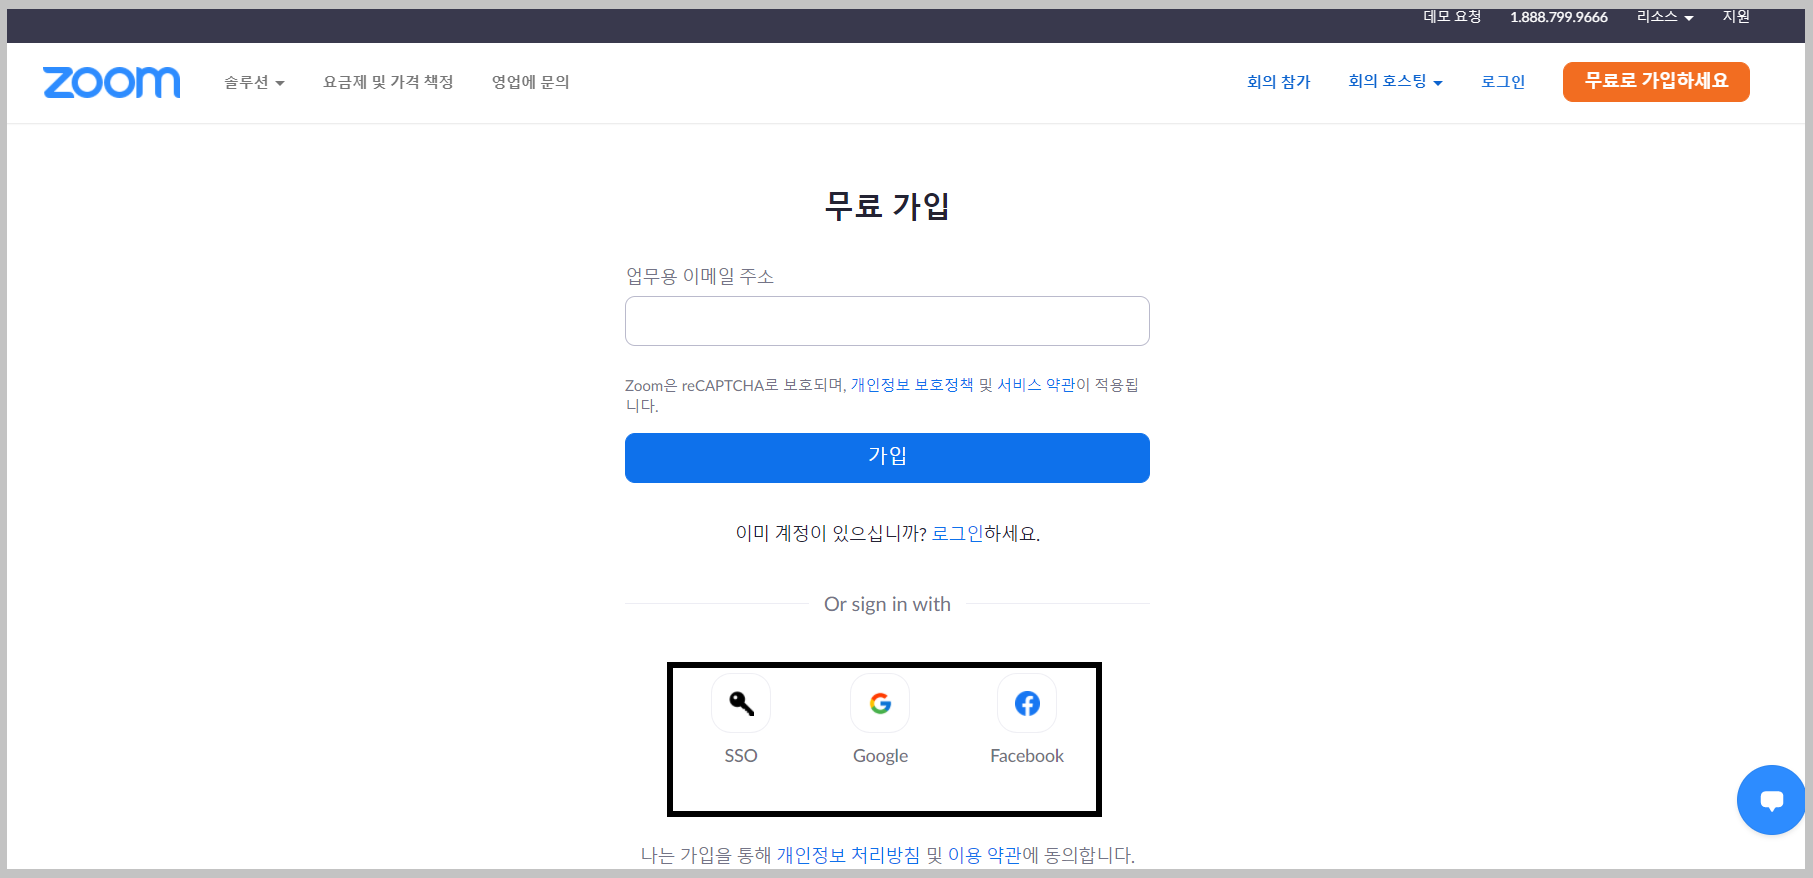Click the blue 가입 button

click(887, 458)
